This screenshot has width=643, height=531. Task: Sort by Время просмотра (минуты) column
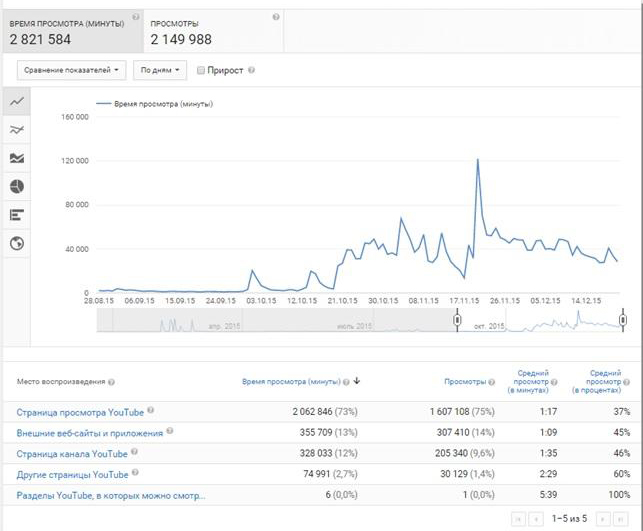coord(291,381)
